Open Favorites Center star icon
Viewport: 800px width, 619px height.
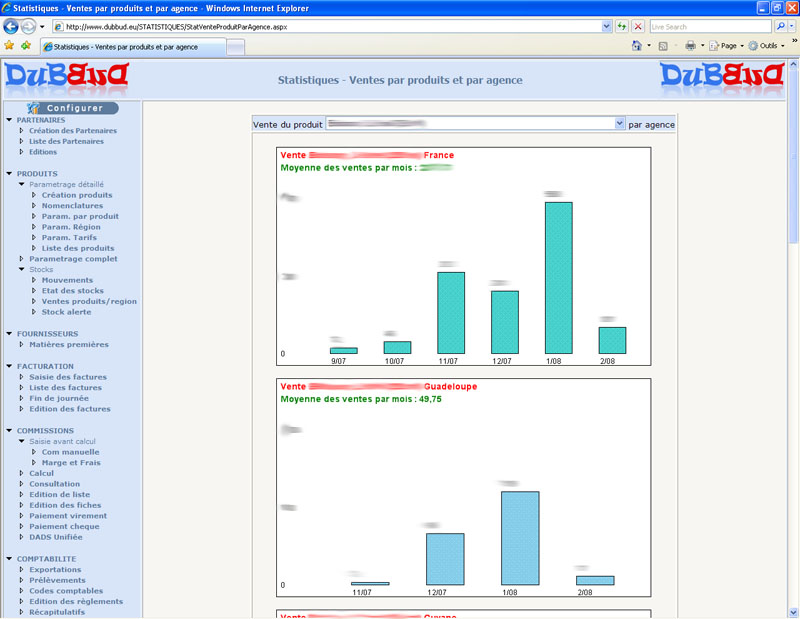(x=9, y=46)
